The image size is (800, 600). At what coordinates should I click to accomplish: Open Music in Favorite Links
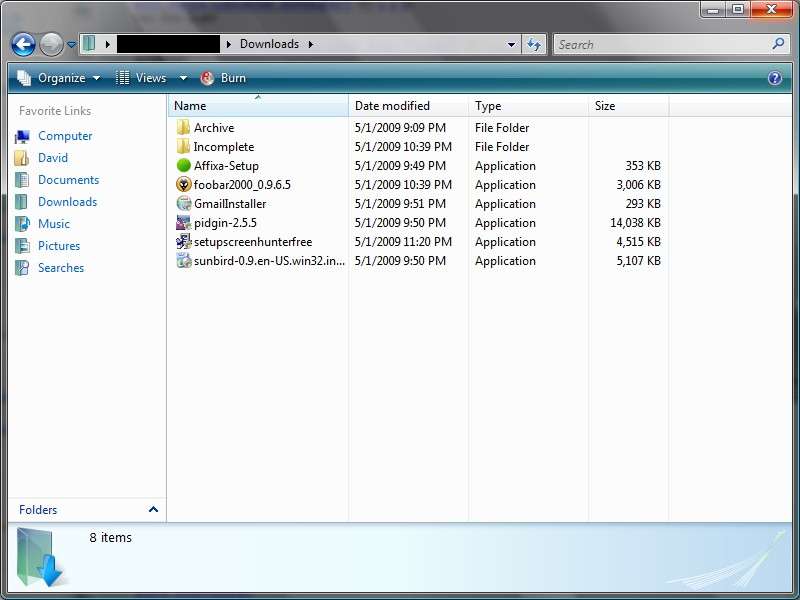click(x=54, y=224)
